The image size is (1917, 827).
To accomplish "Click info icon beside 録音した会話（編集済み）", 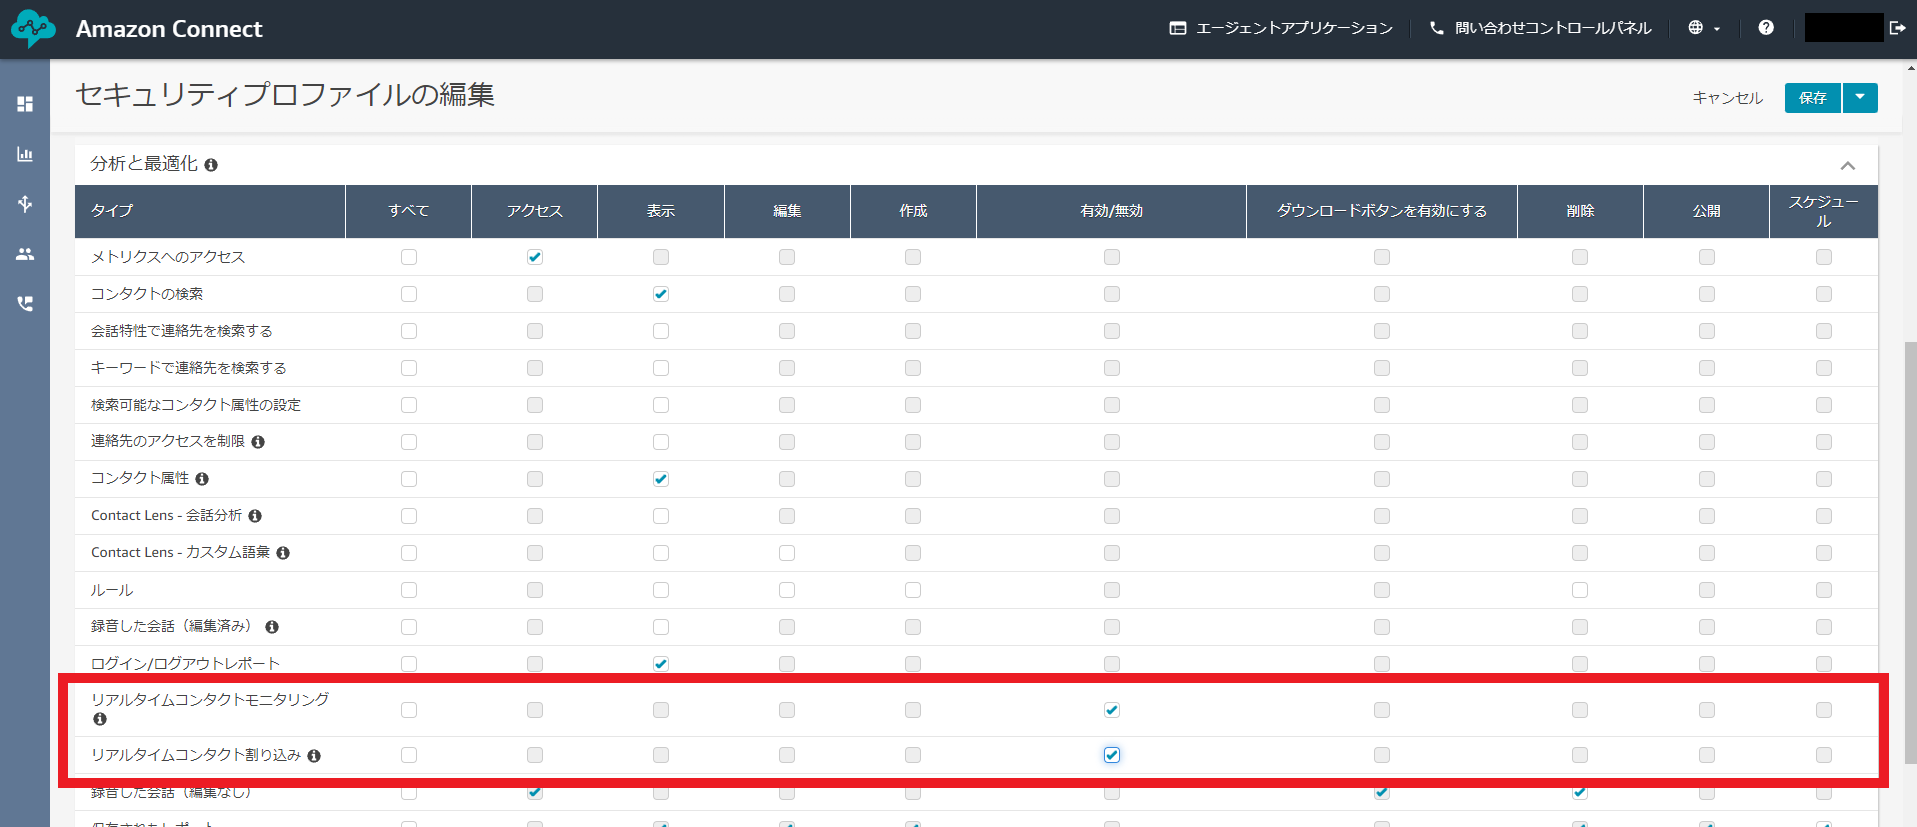I will click(272, 627).
